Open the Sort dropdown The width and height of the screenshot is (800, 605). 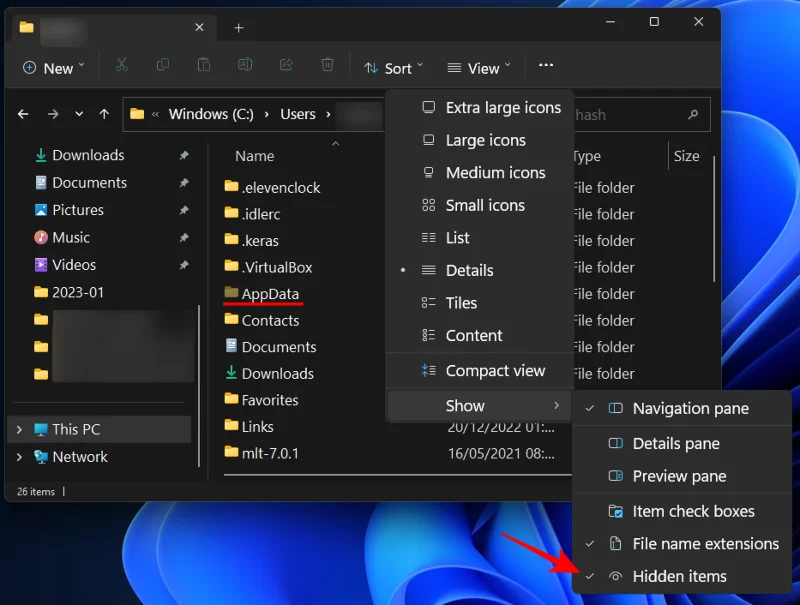393,68
